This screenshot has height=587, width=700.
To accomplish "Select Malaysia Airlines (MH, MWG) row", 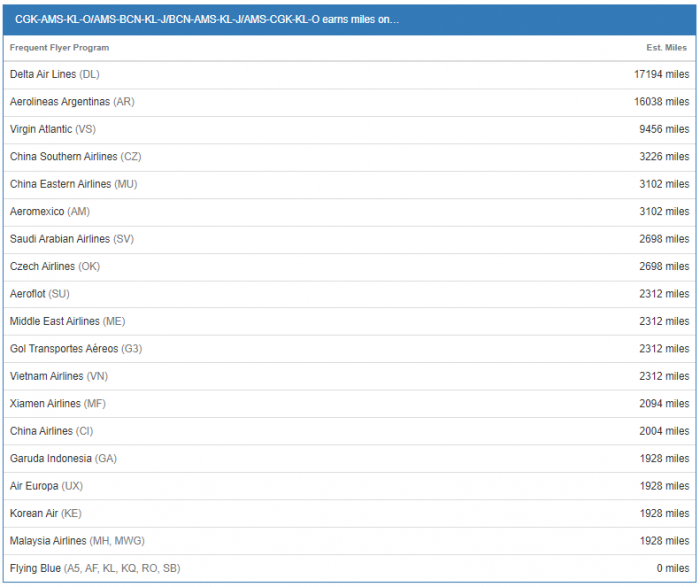I will [350, 541].
